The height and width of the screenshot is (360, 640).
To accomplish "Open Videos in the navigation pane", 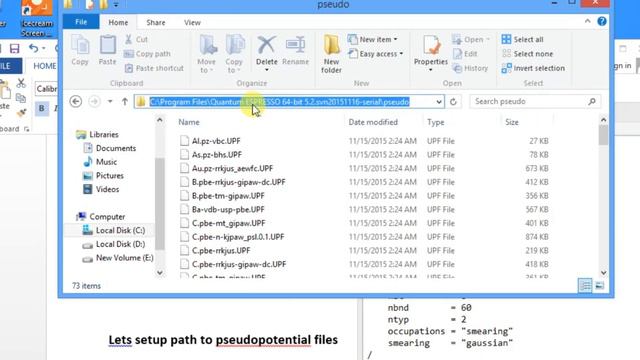I will pos(101,189).
